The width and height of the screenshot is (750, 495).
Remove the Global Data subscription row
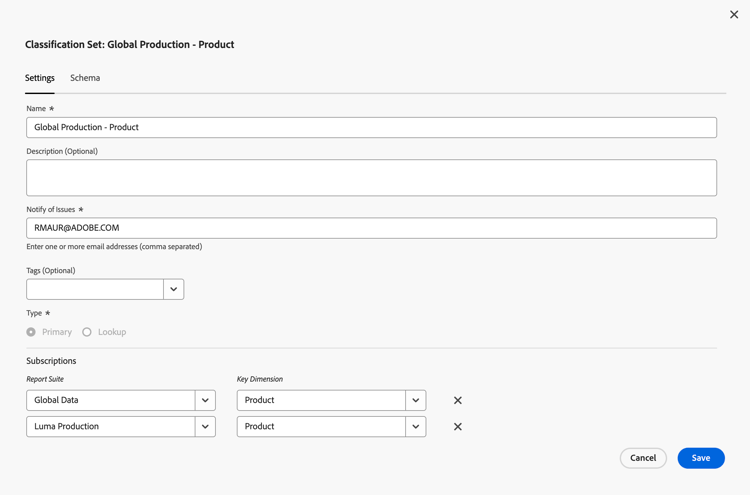point(458,400)
